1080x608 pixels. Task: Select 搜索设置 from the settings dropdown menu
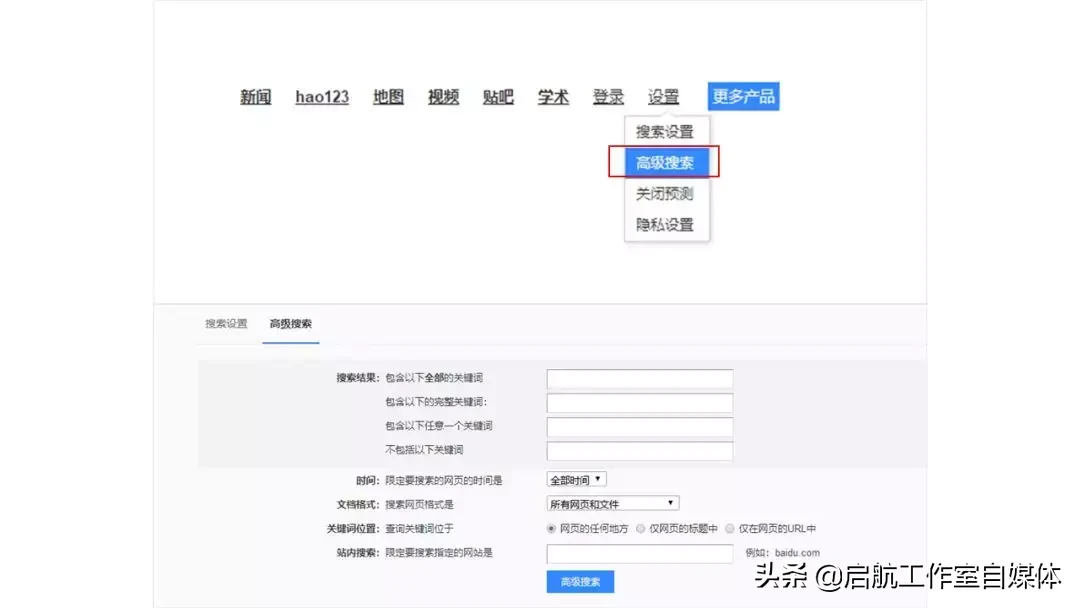click(665, 129)
